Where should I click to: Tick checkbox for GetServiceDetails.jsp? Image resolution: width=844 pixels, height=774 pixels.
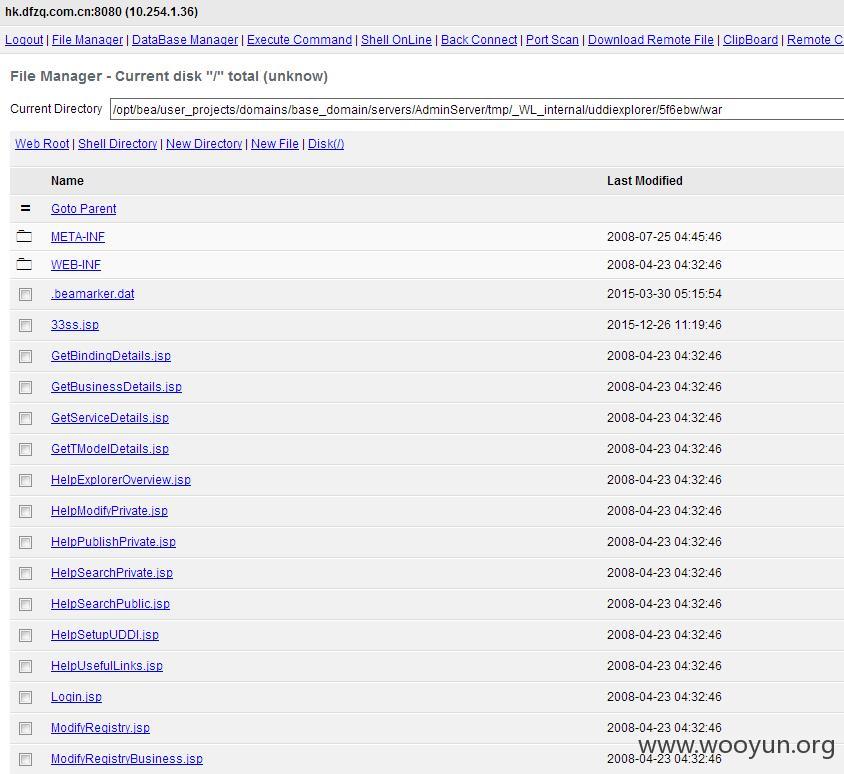click(25, 418)
